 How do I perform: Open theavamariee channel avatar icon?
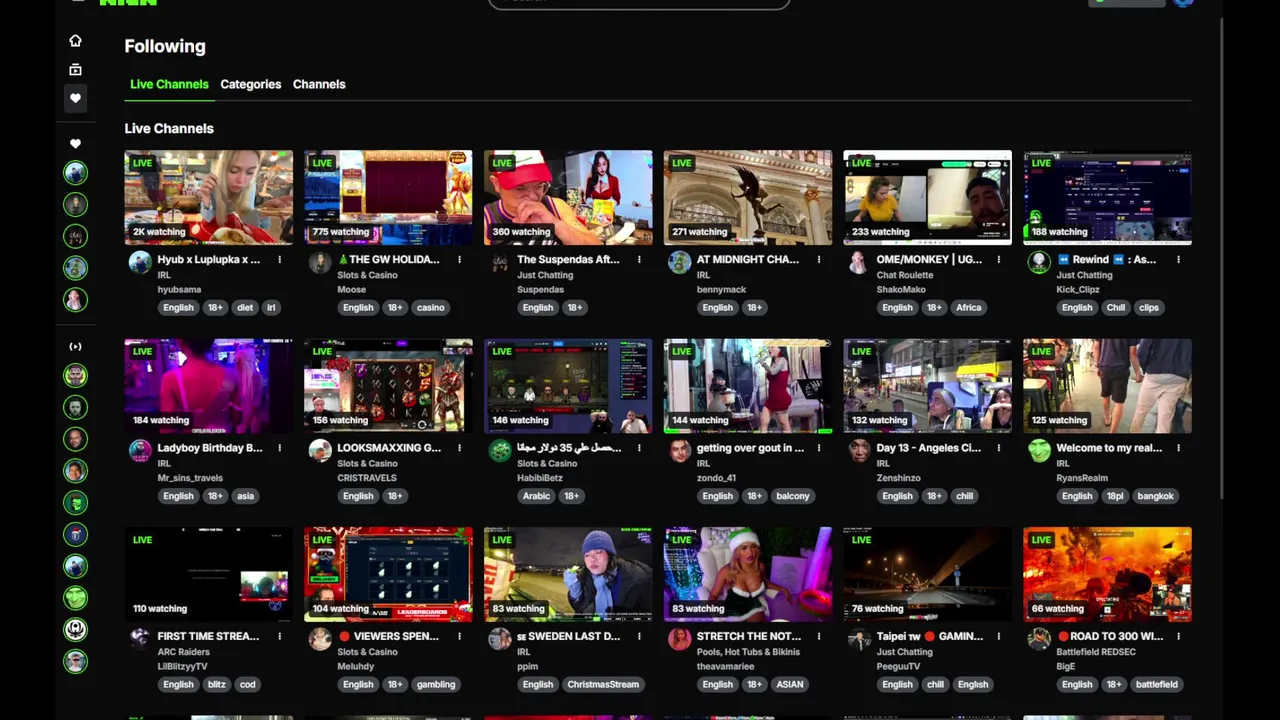coord(680,639)
